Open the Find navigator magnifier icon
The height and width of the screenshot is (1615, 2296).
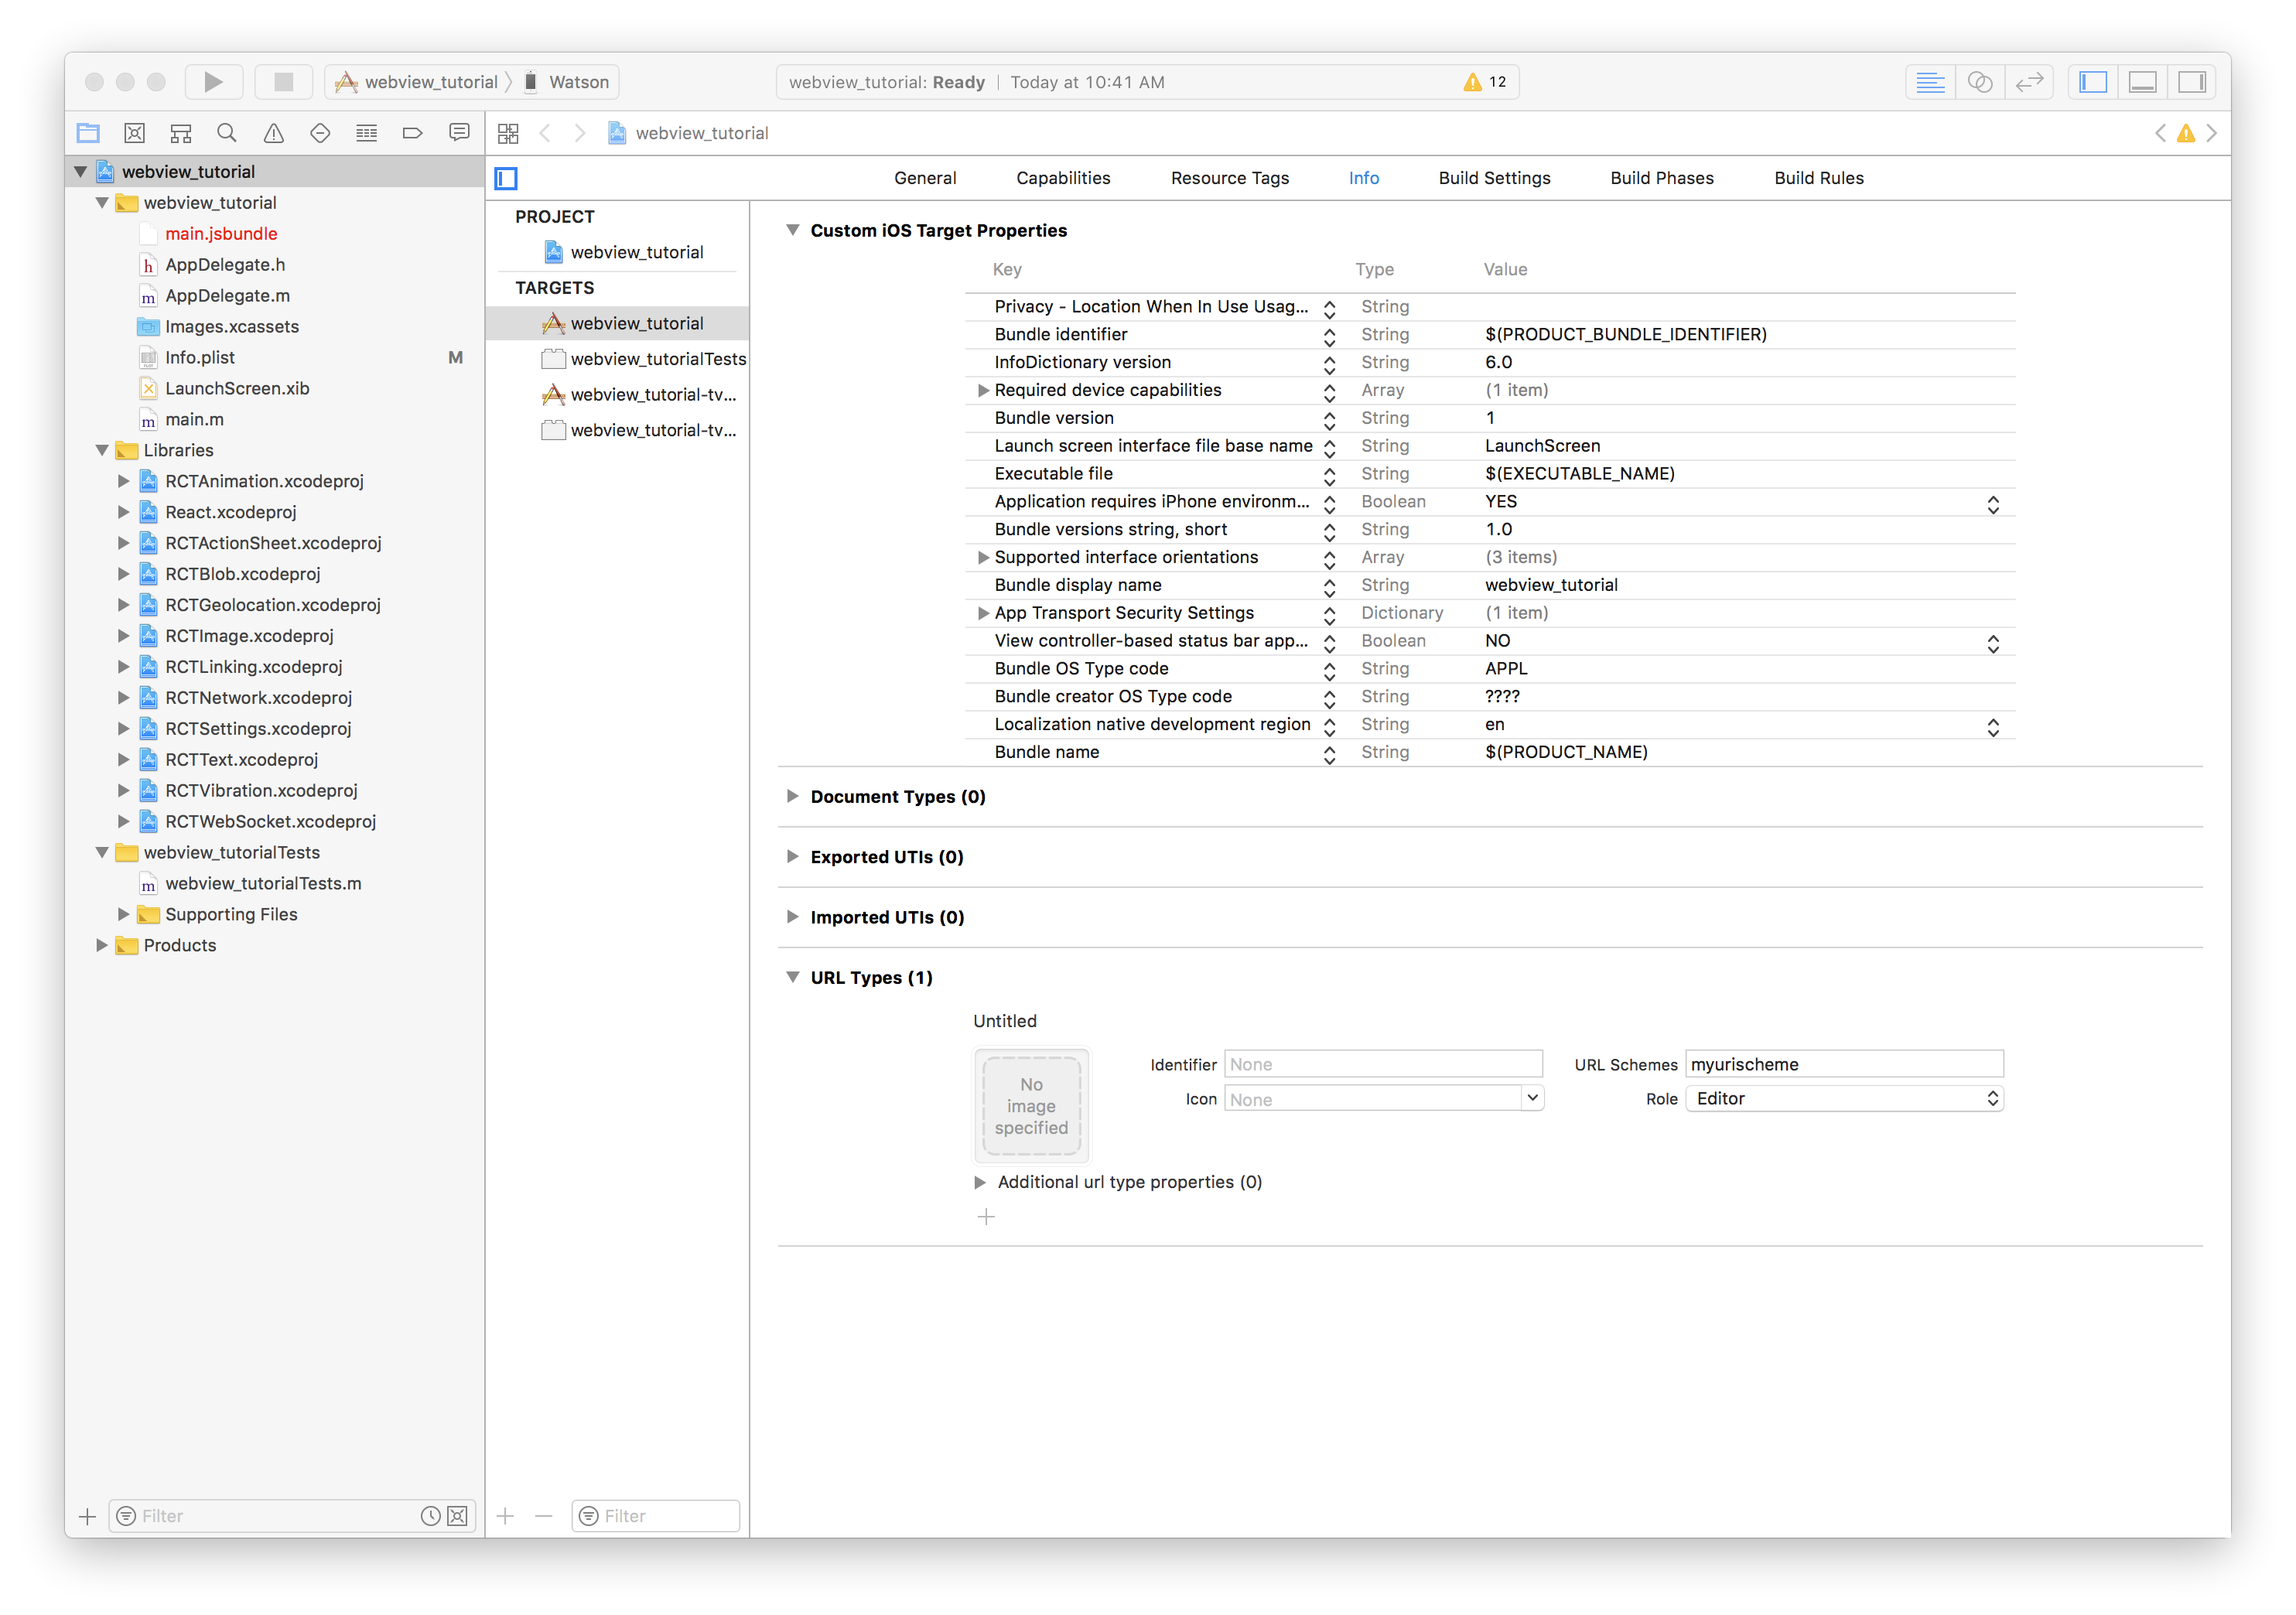(227, 133)
